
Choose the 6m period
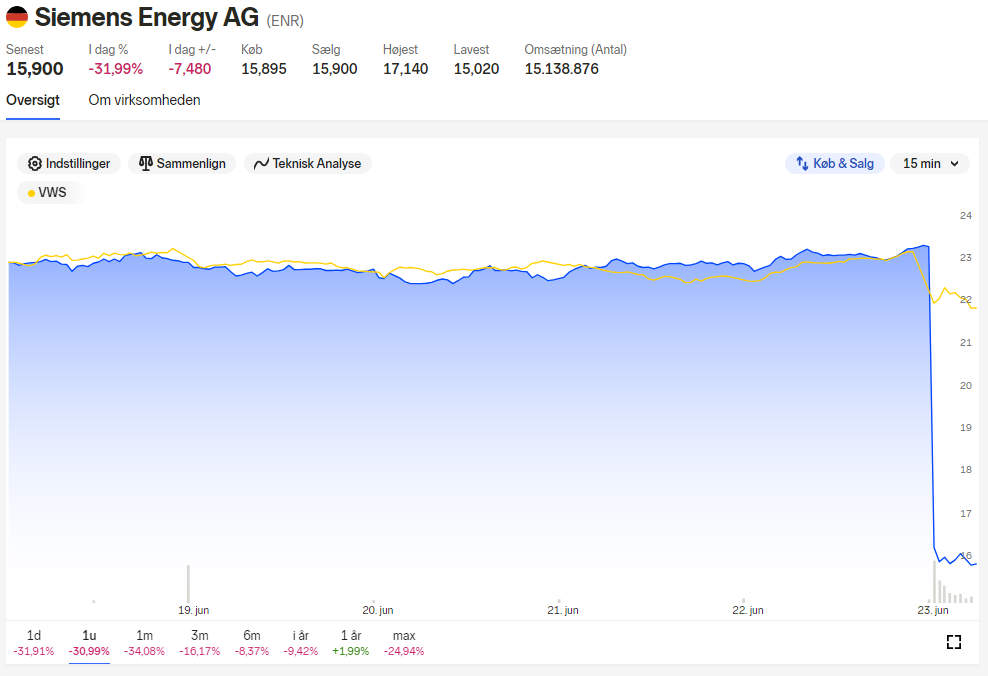(x=252, y=643)
